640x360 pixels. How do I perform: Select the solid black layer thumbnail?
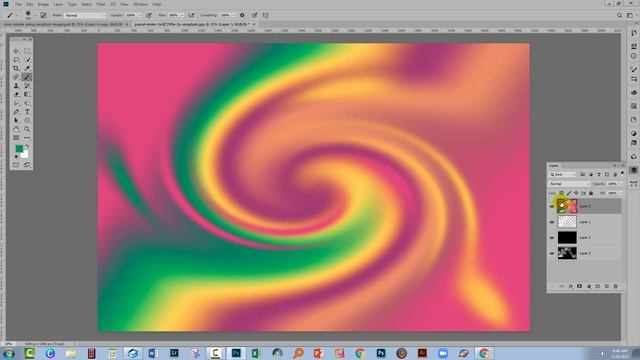(x=567, y=238)
